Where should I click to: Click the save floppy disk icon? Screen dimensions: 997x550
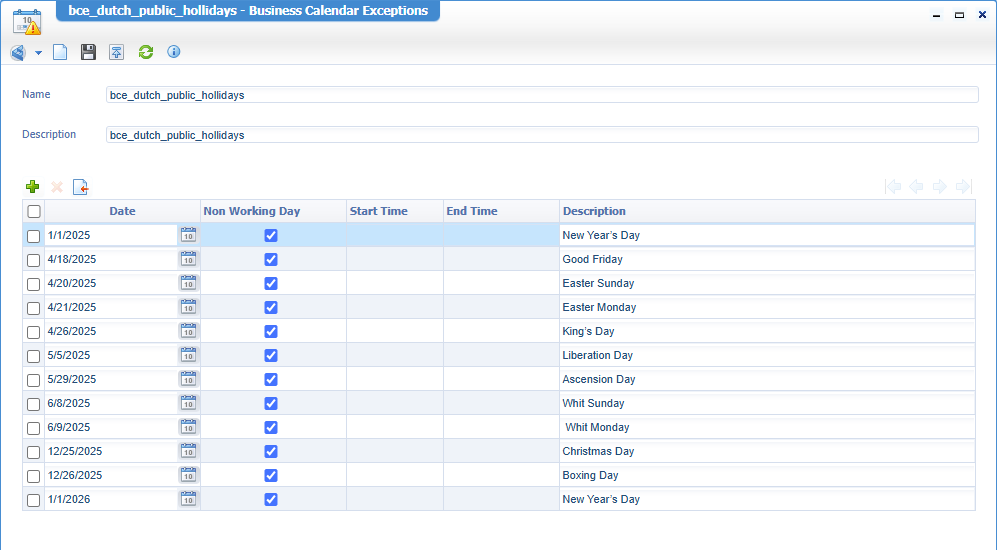coord(88,52)
